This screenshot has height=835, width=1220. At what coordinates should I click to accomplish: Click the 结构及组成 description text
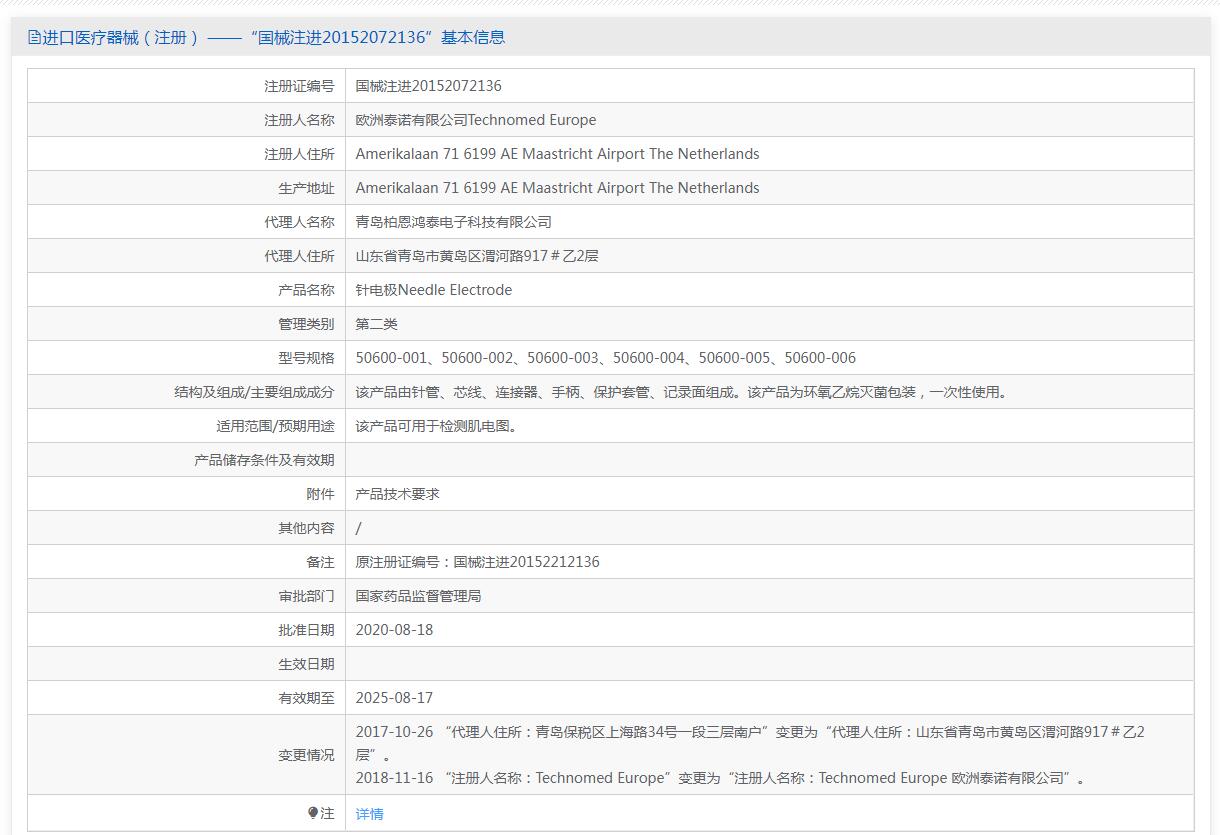pyautogui.click(x=683, y=392)
